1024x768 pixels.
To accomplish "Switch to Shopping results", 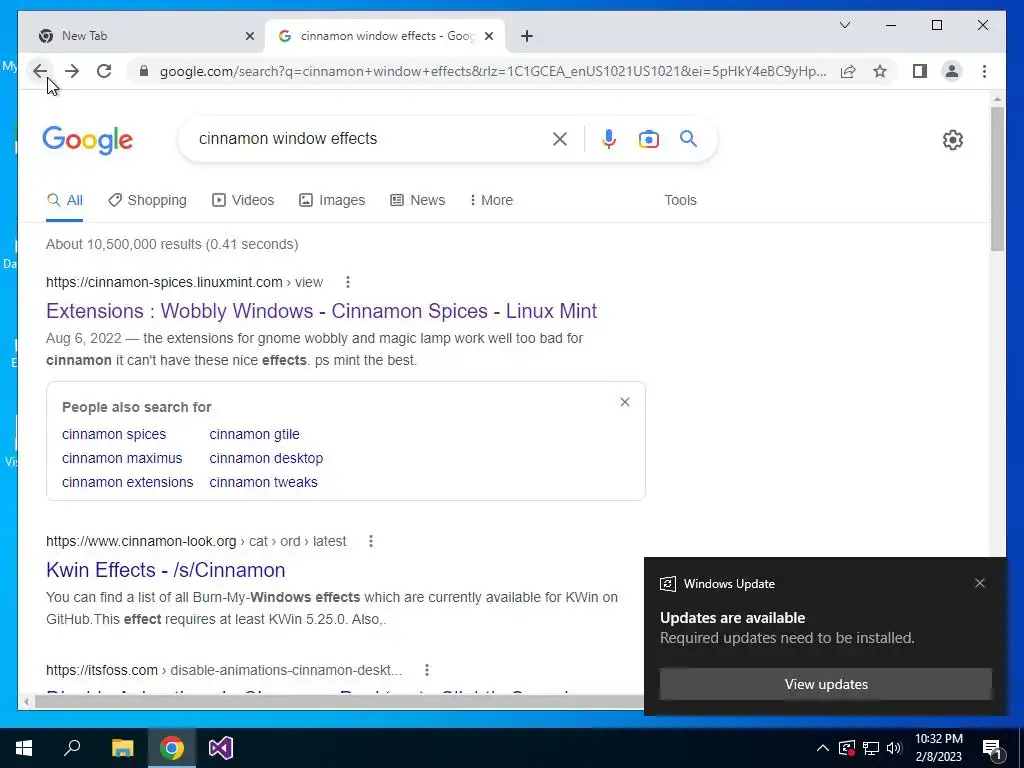I will tap(148, 200).
